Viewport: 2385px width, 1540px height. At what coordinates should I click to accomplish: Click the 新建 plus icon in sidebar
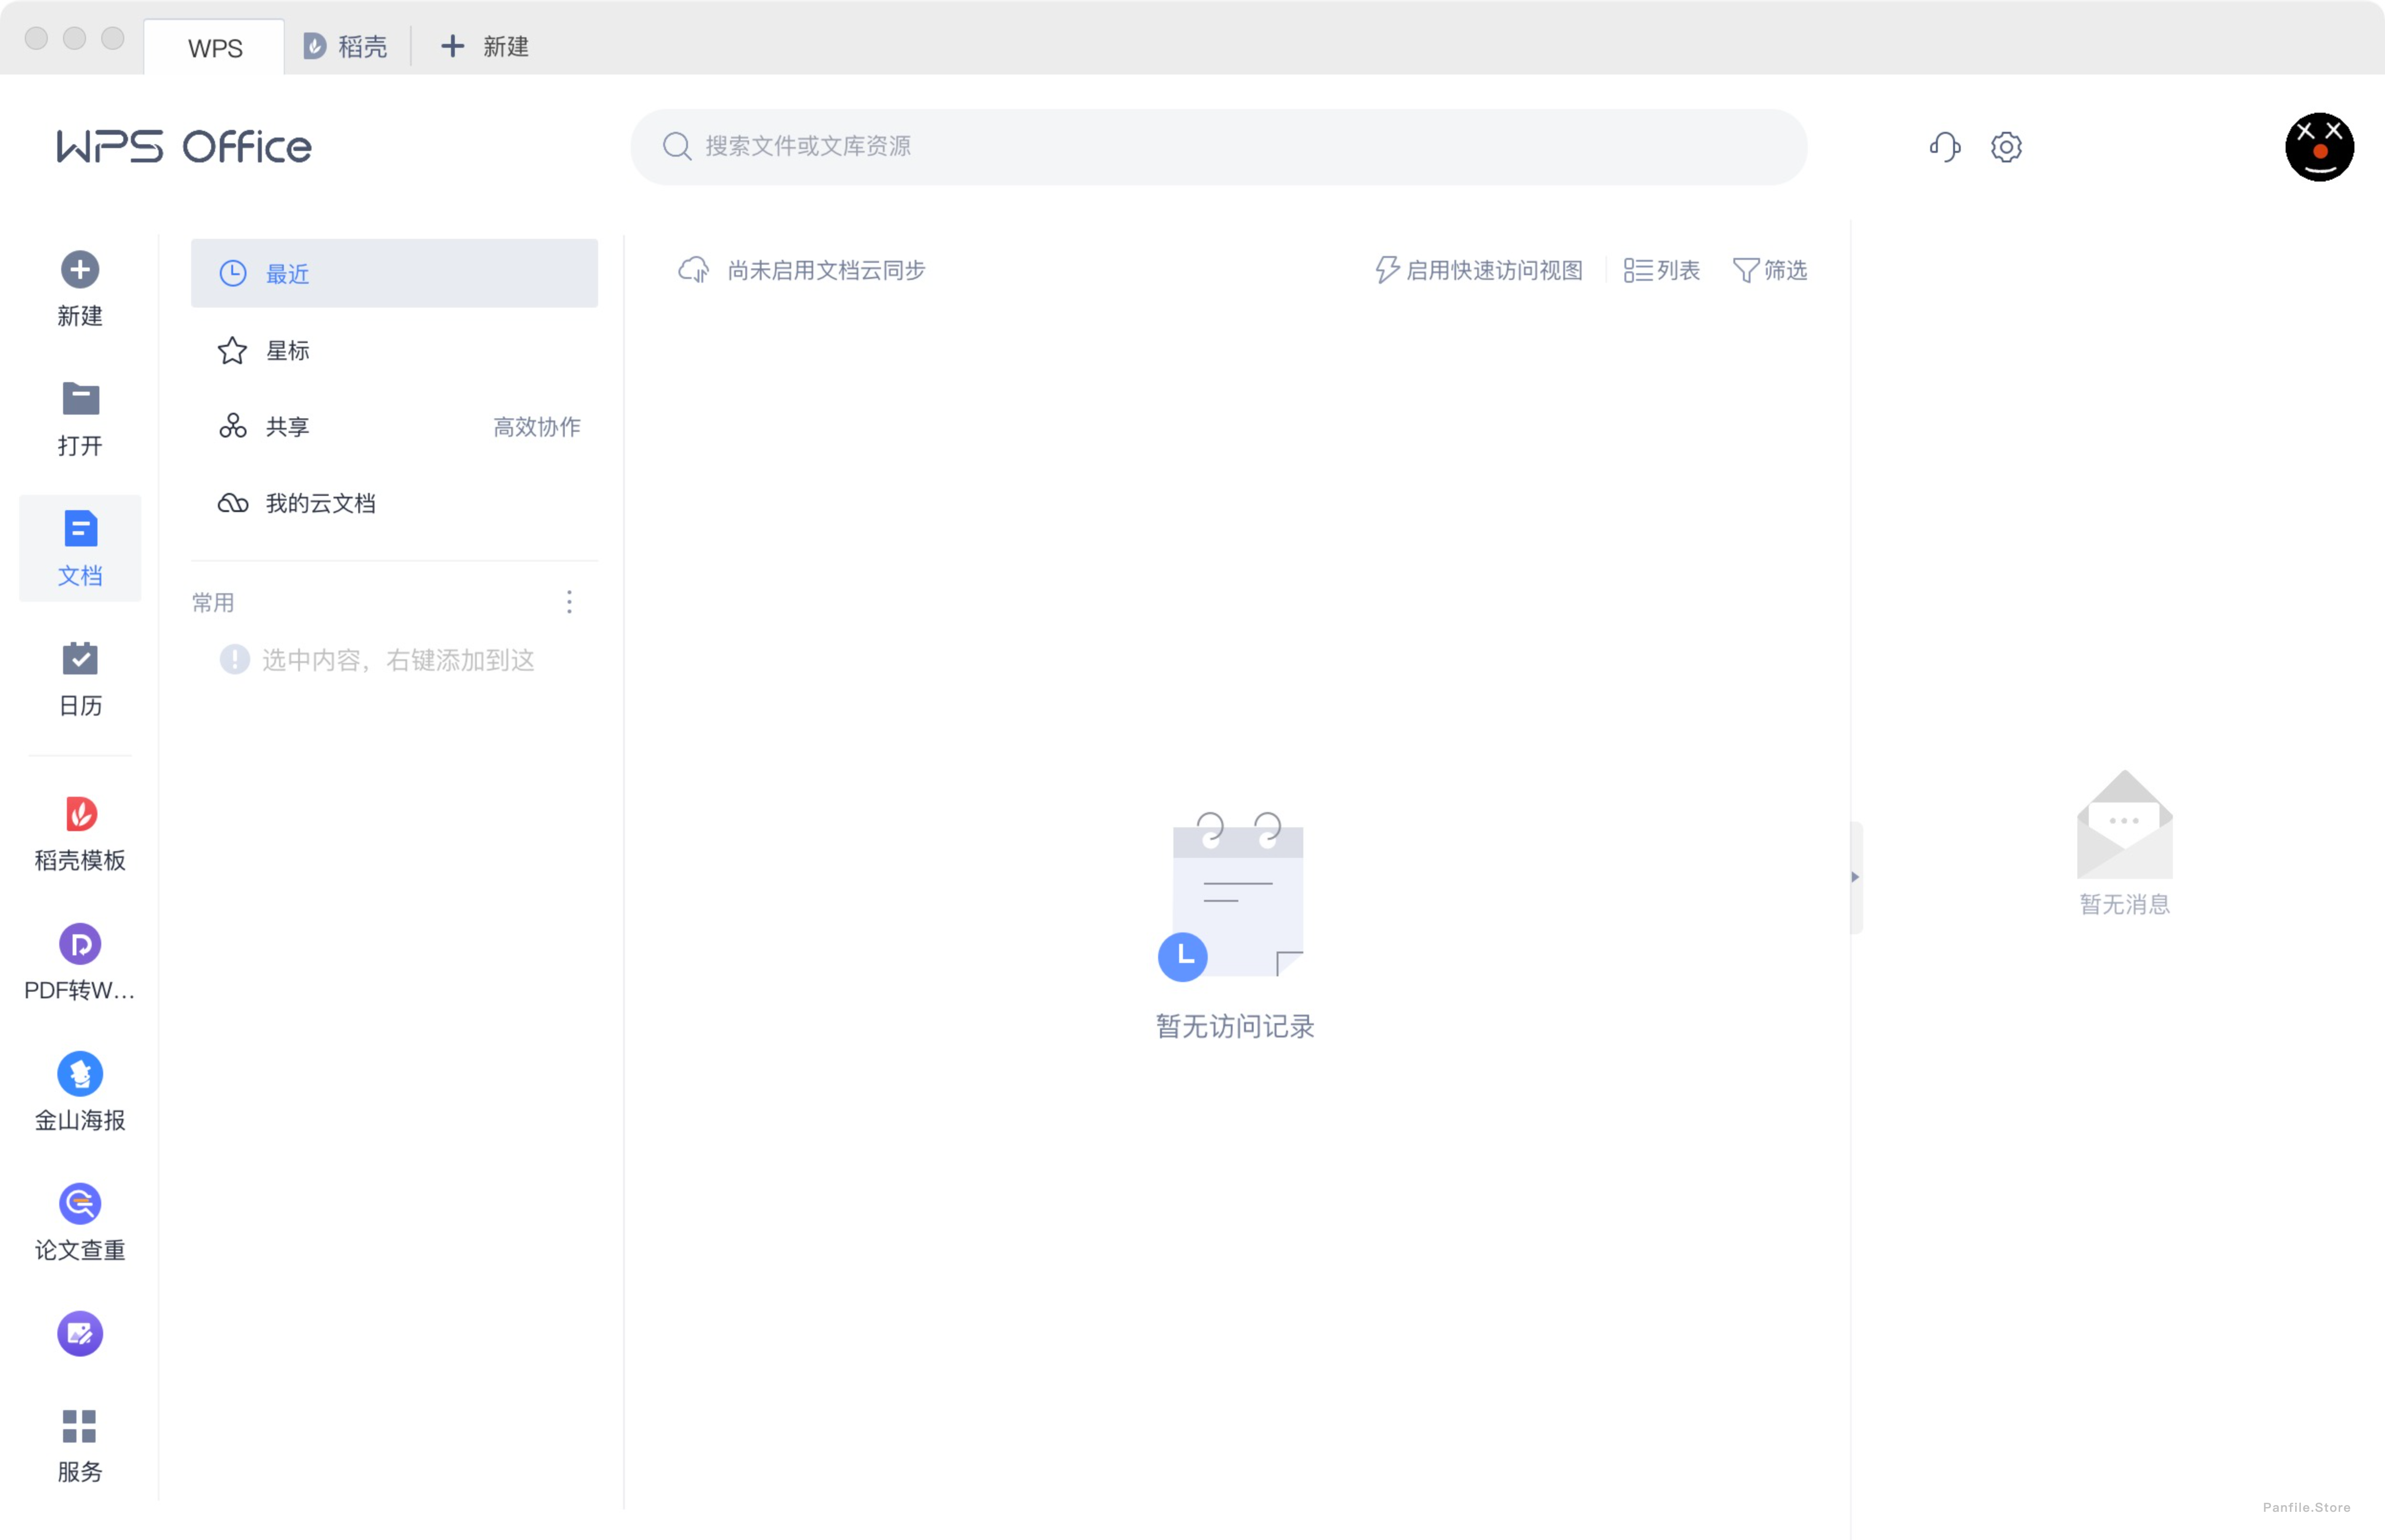[80, 269]
